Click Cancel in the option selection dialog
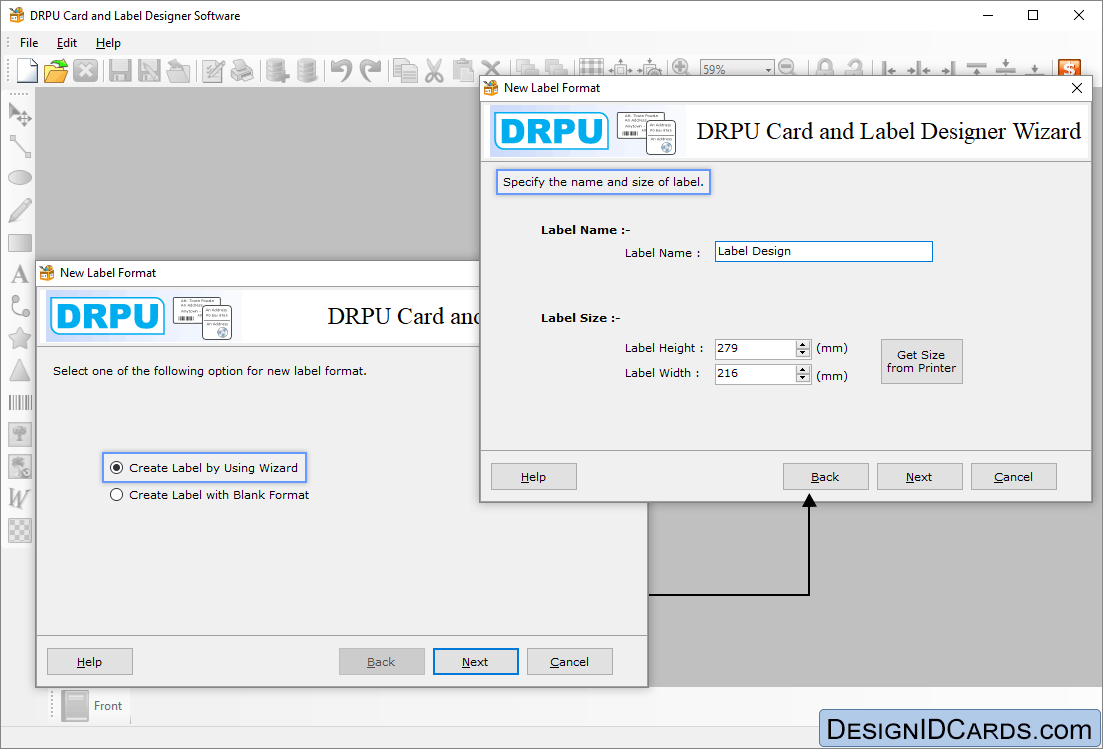 pyautogui.click(x=570, y=662)
